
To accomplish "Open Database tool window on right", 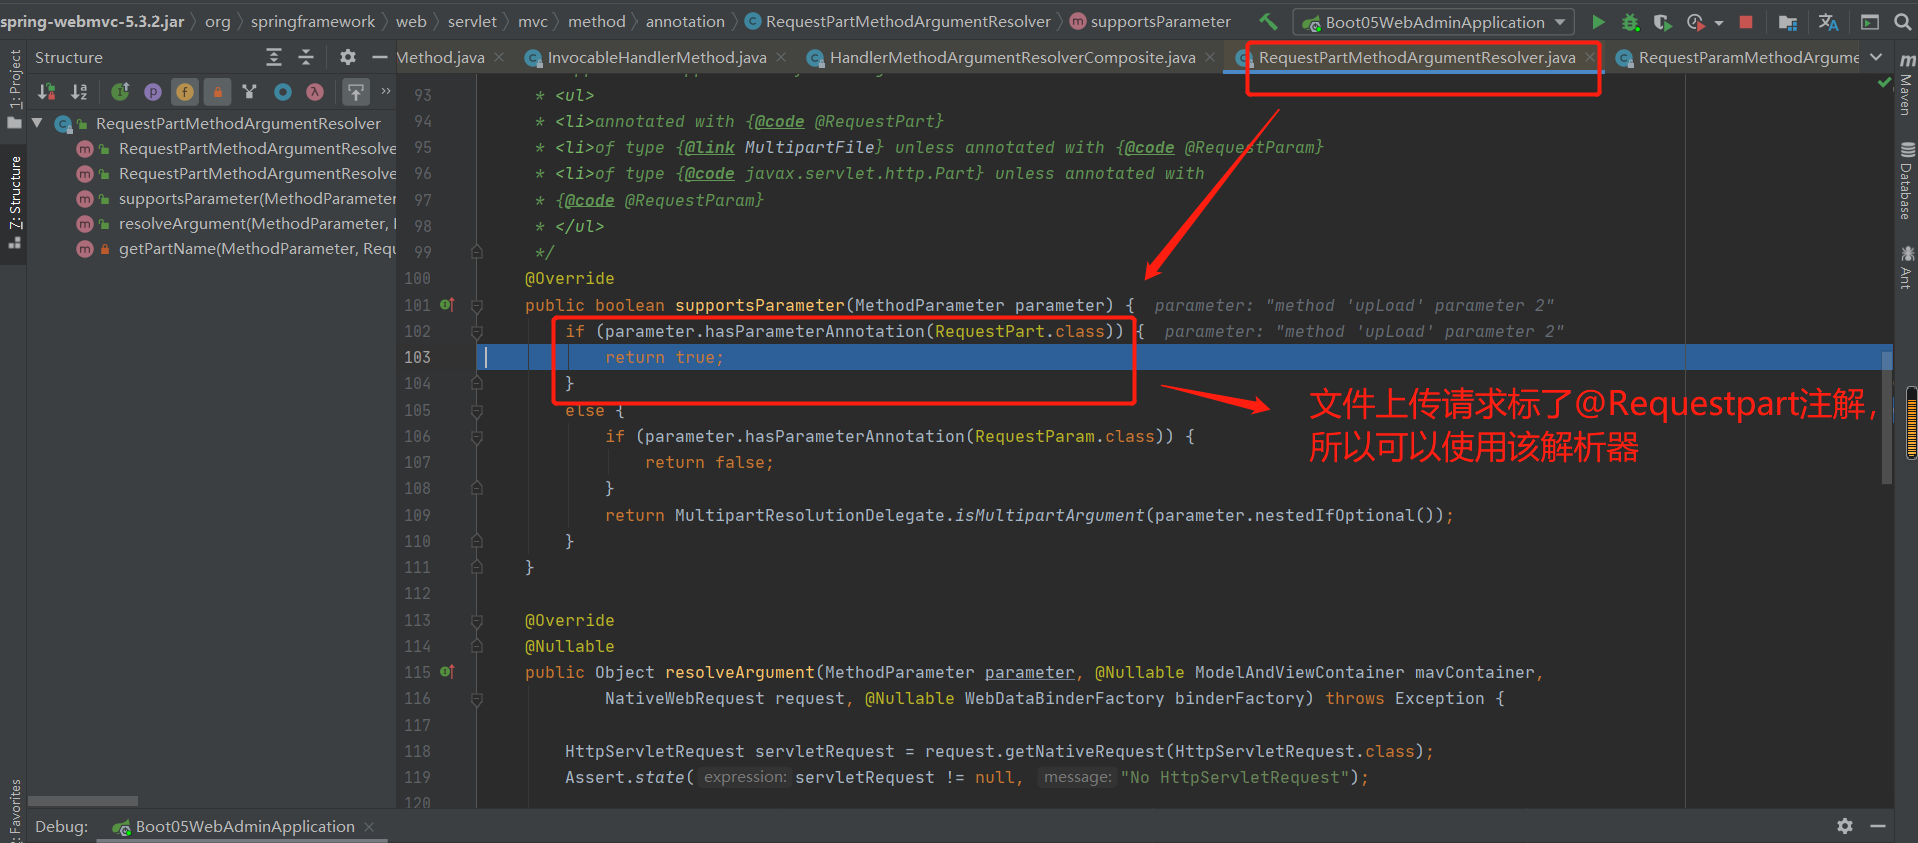I will coord(1906,182).
